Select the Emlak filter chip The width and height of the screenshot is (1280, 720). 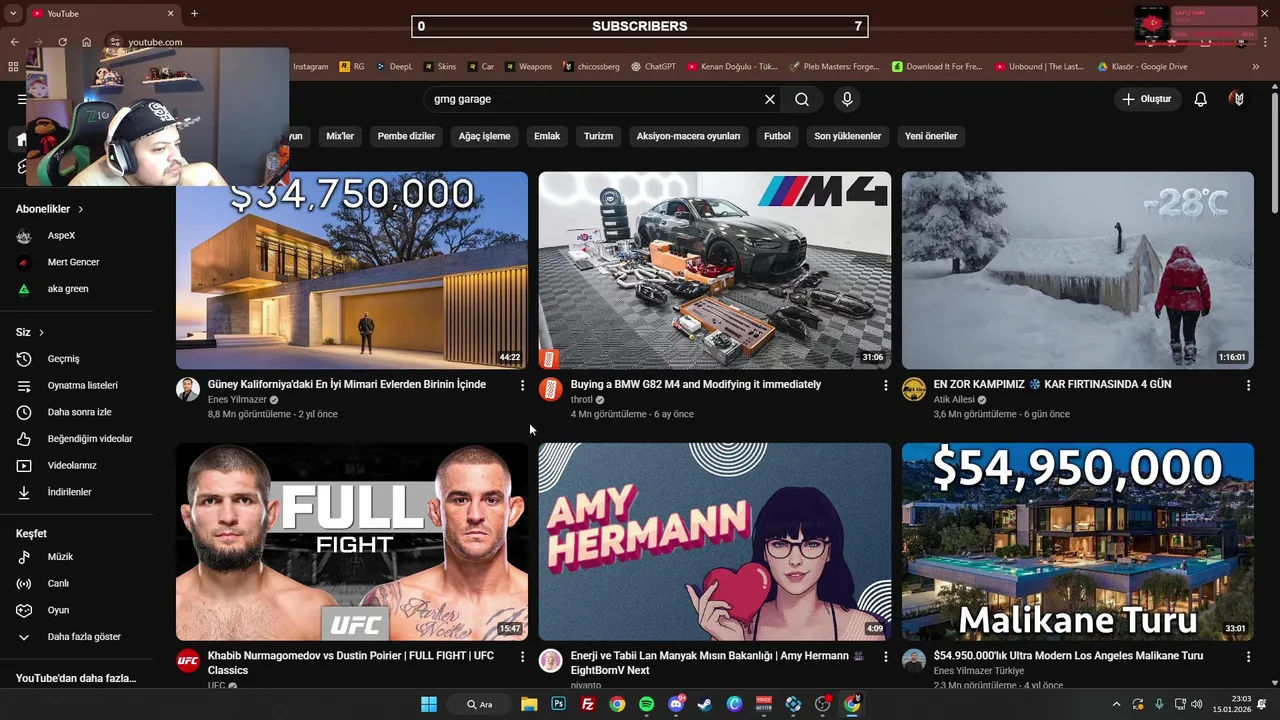[547, 136]
